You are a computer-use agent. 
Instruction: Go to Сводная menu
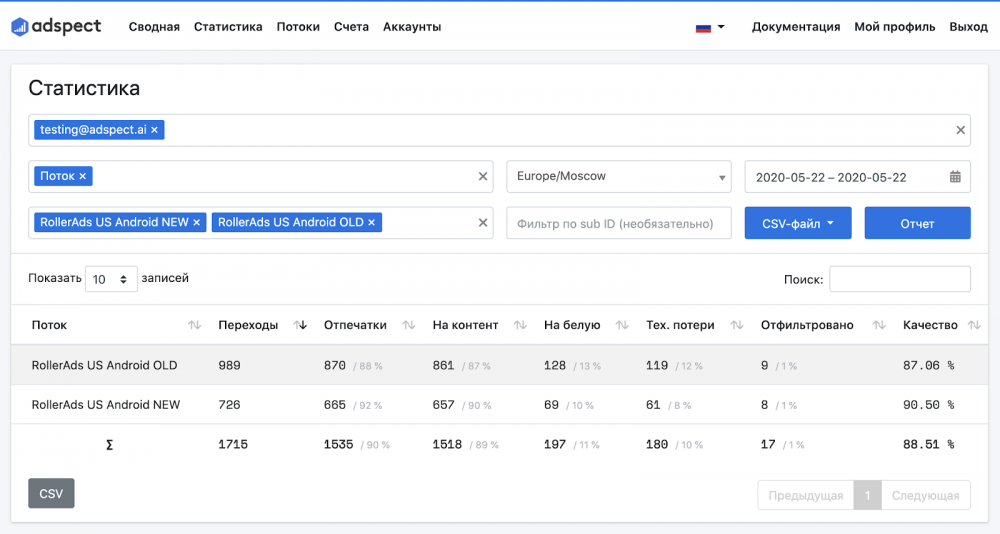[x=154, y=27]
